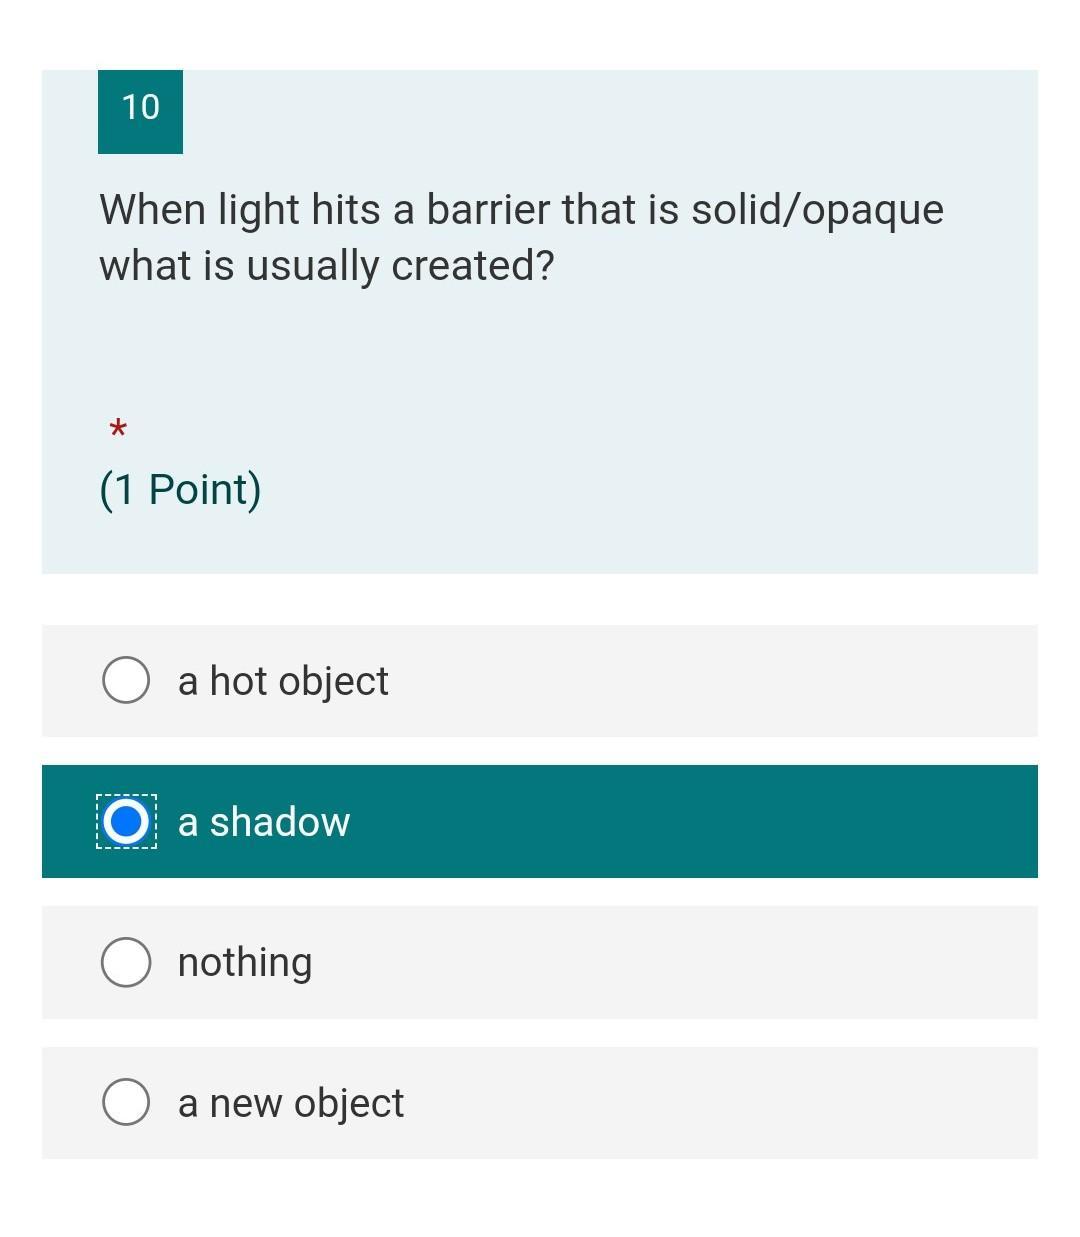The height and width of the screenshot is (1237, 1080).
Task: Pick the 'a new object' radio button
Action: point(126,1103)
